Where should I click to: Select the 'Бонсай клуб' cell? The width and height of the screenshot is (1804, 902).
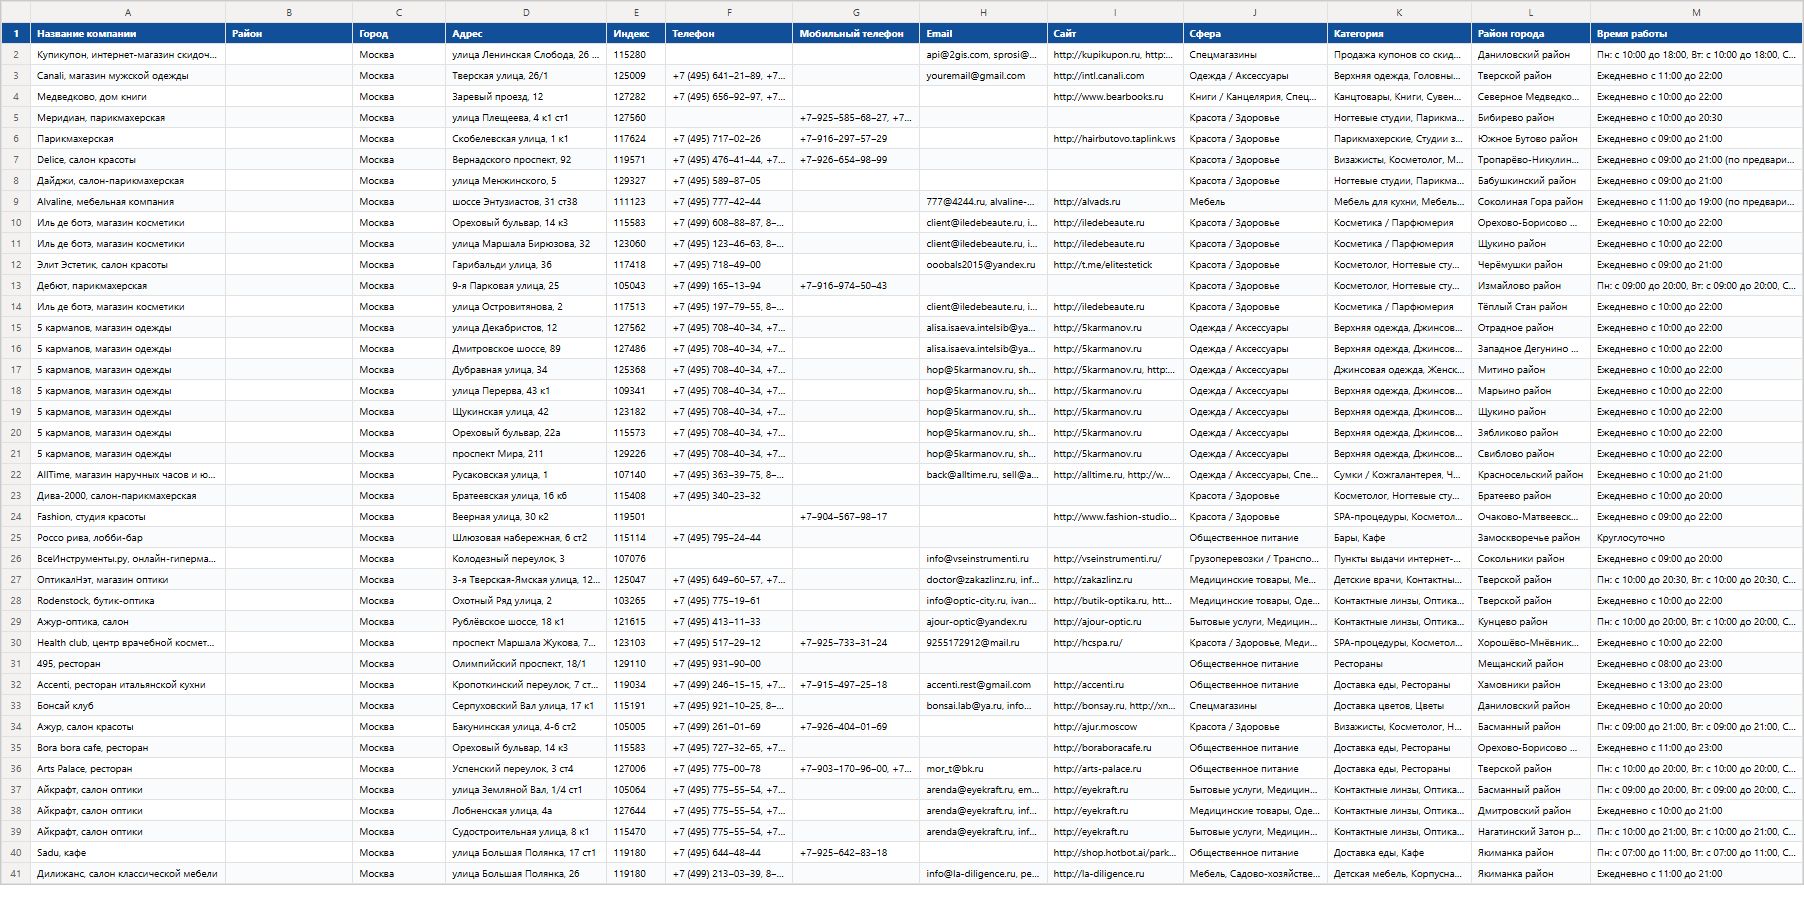128,706
